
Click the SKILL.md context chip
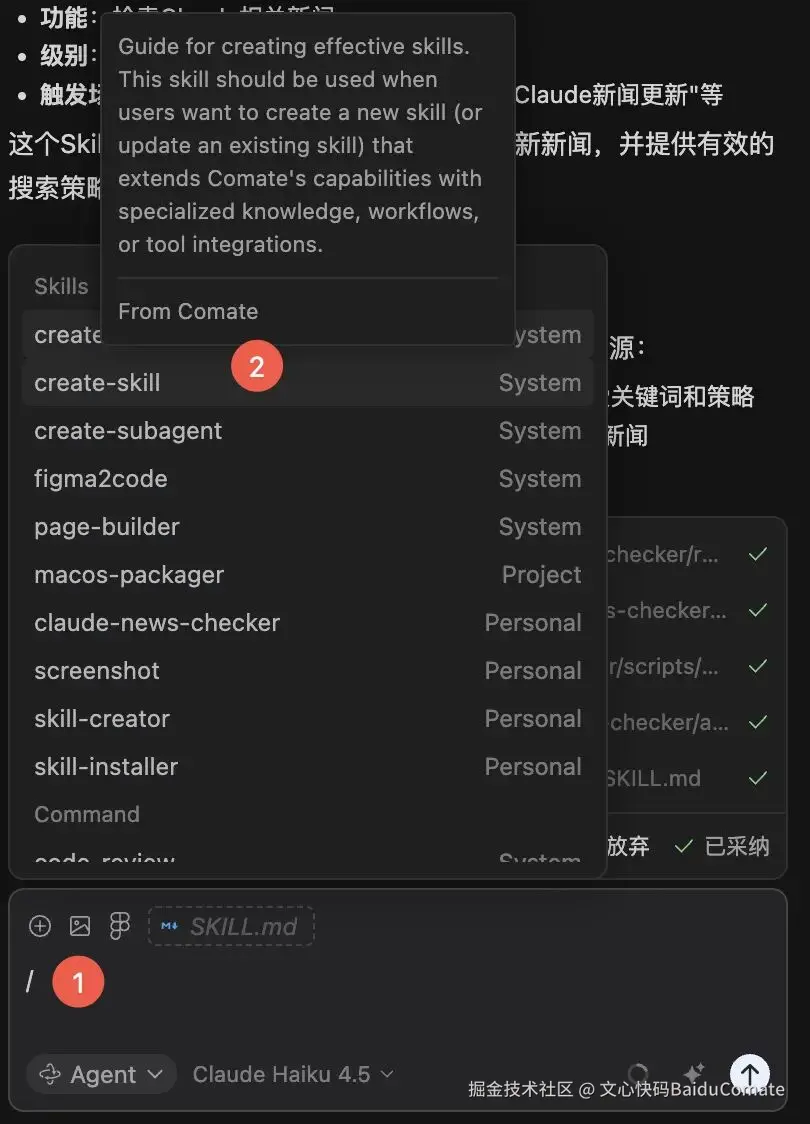pyautogui.click(x=231, y=926)
